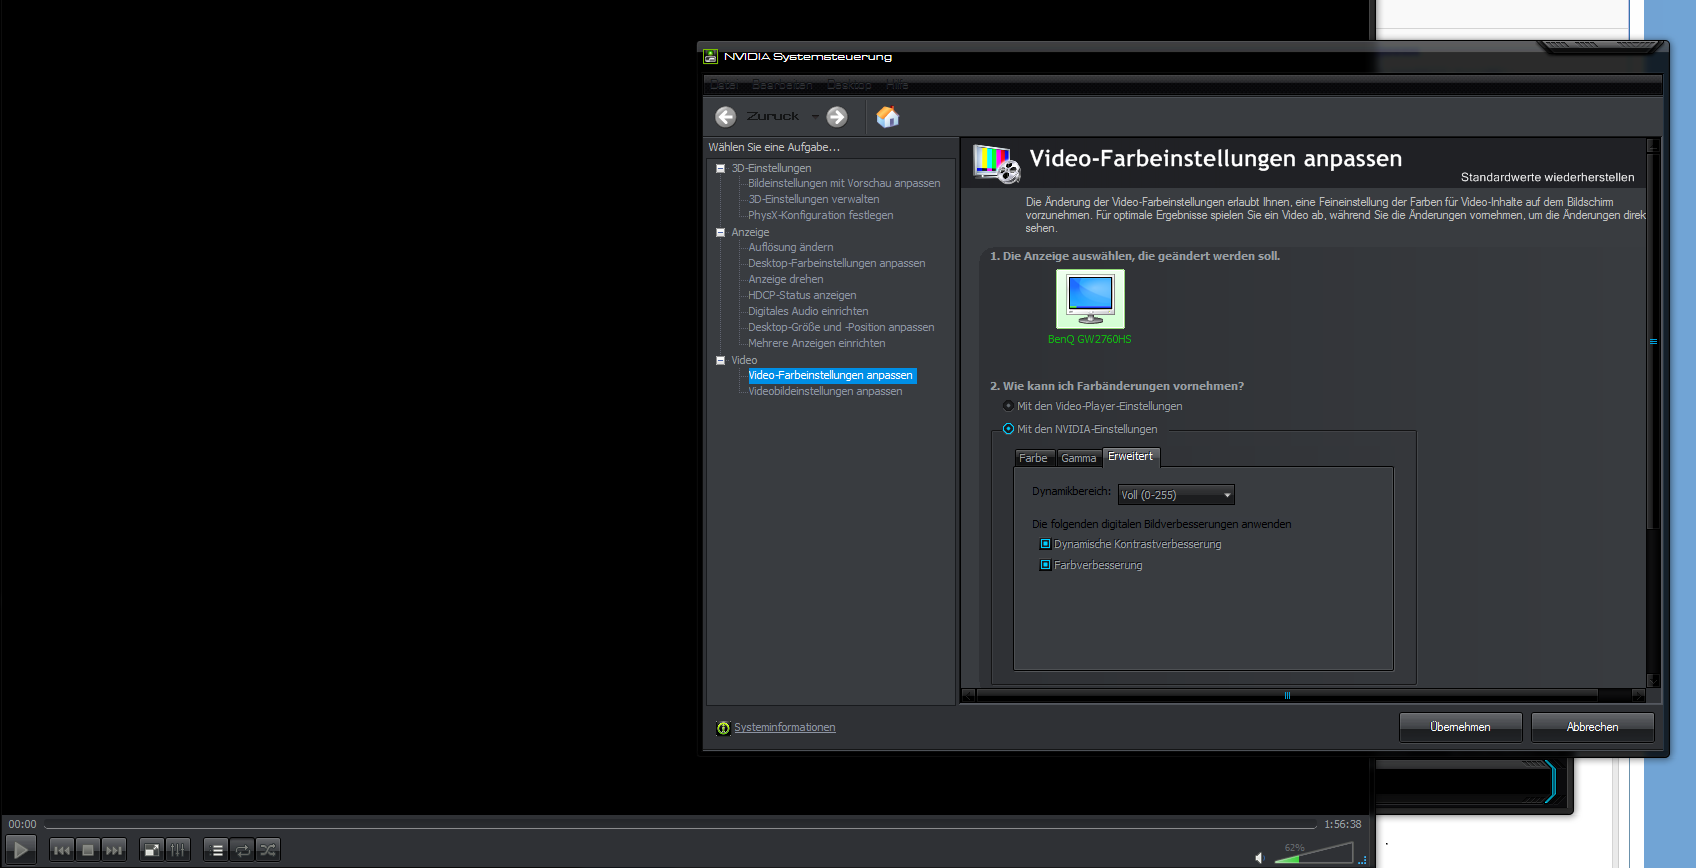Open Anzeige drehen
The image size is (1696, 868).
click(x=786, y=279)
